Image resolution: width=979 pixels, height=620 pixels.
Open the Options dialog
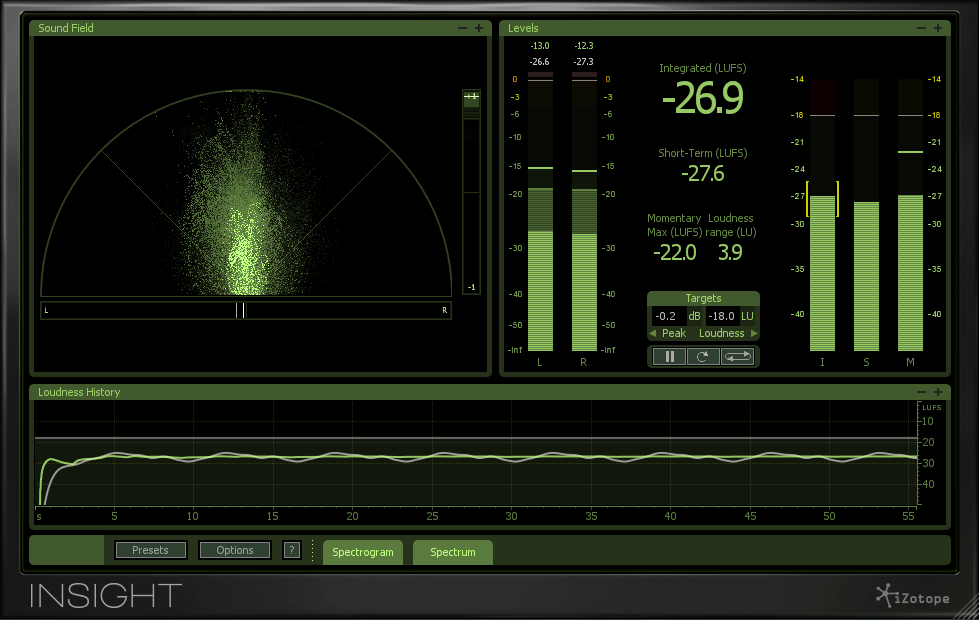(234, 549)
